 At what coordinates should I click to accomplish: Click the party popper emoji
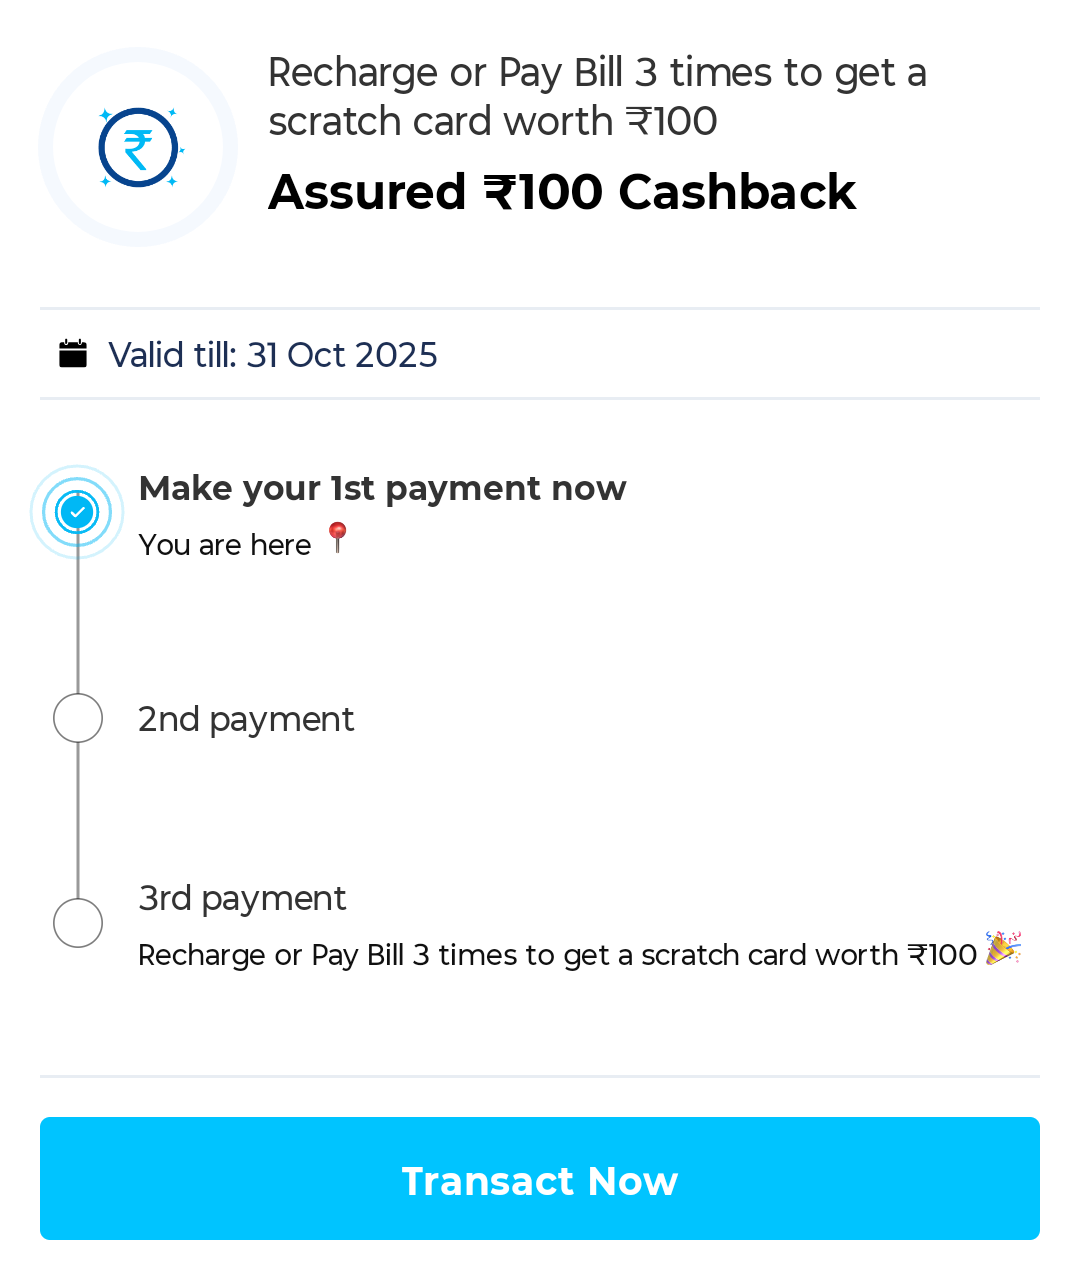[x=1002, y=948]
